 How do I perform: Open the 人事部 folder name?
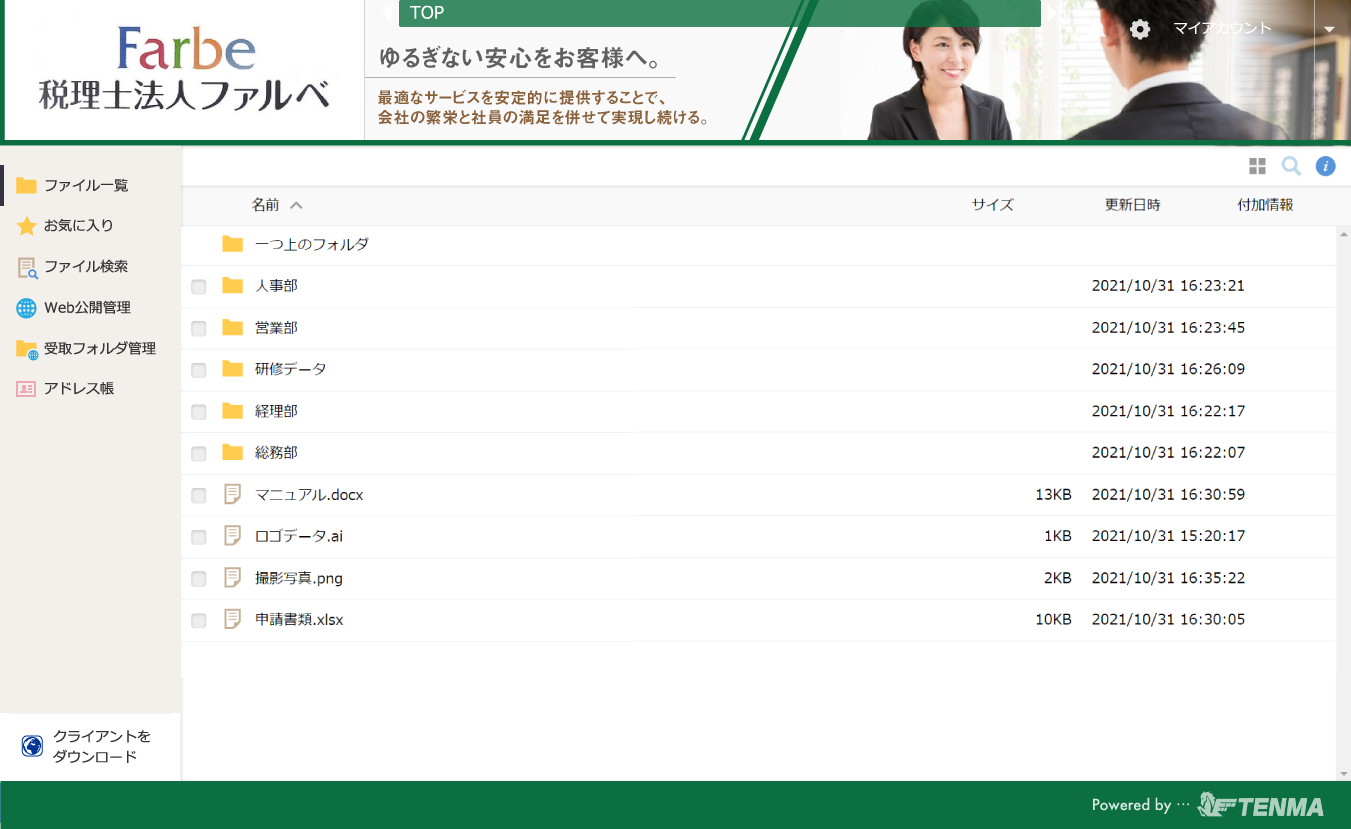pos(276,286)
